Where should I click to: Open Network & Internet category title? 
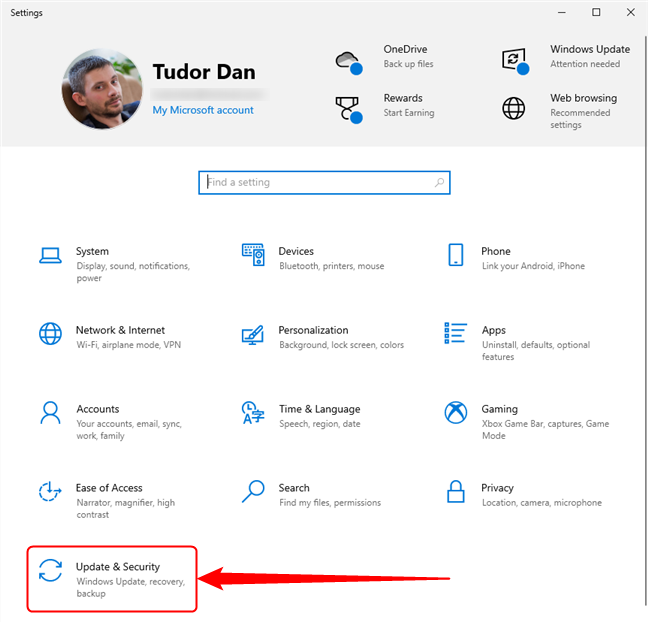[x=120, y=330]
